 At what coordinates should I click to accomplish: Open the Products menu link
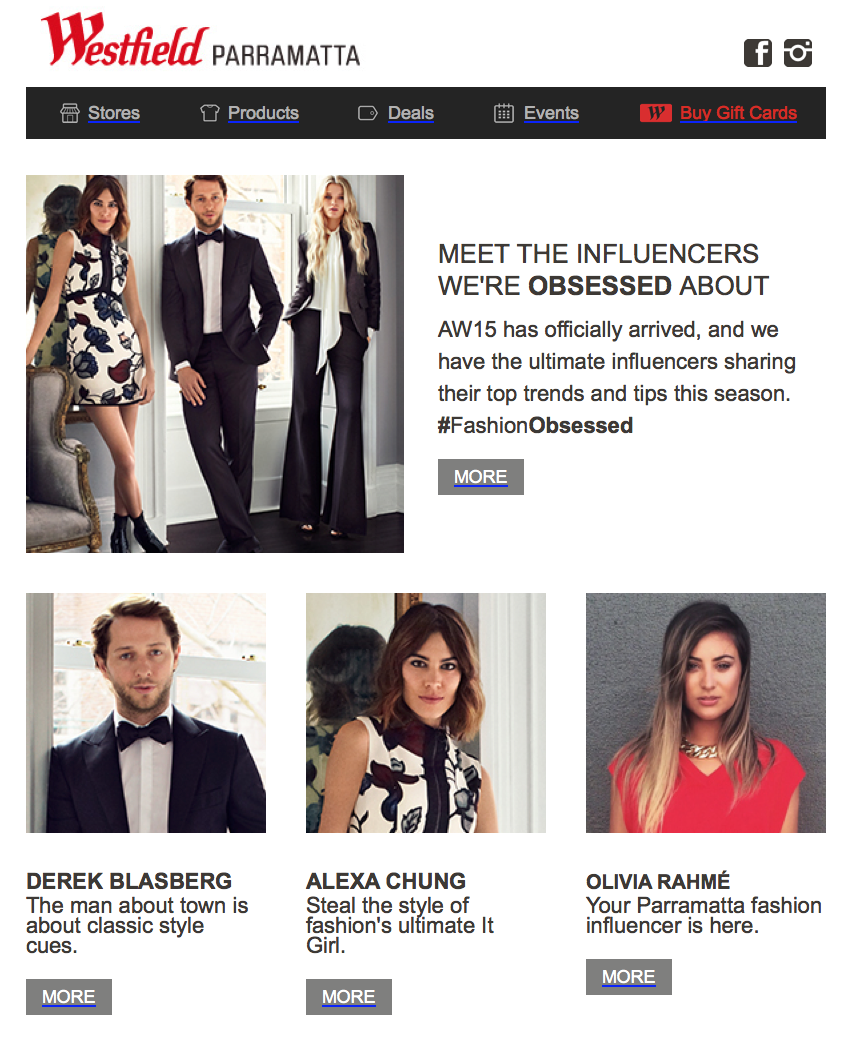coord(263,113)
